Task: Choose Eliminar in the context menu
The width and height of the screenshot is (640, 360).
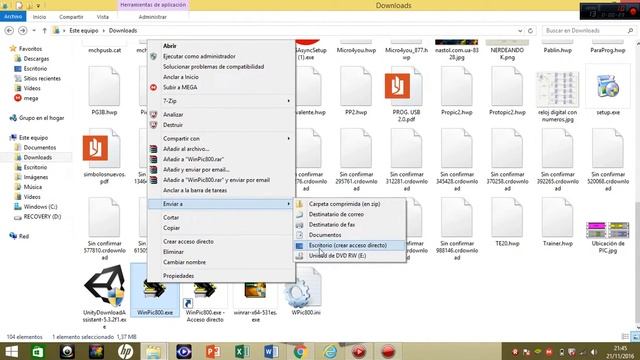Action: 221,252
